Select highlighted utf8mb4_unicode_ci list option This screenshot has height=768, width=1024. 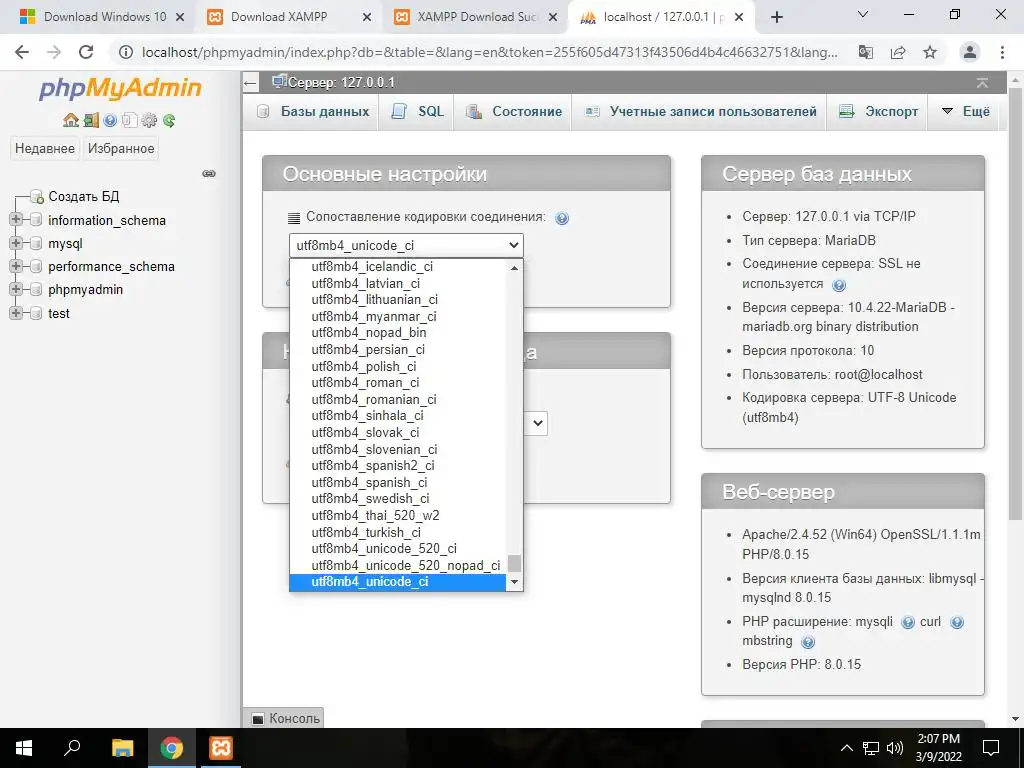point(397,581)
